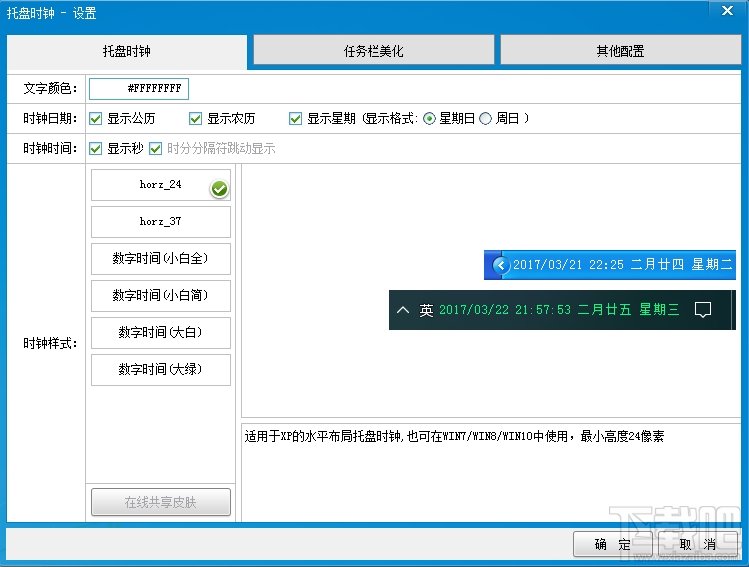This screenshot has width=749, height=567.
Task: Choose the horz_37 clock style
Action: pyautogui.click(x=161, y=222)
